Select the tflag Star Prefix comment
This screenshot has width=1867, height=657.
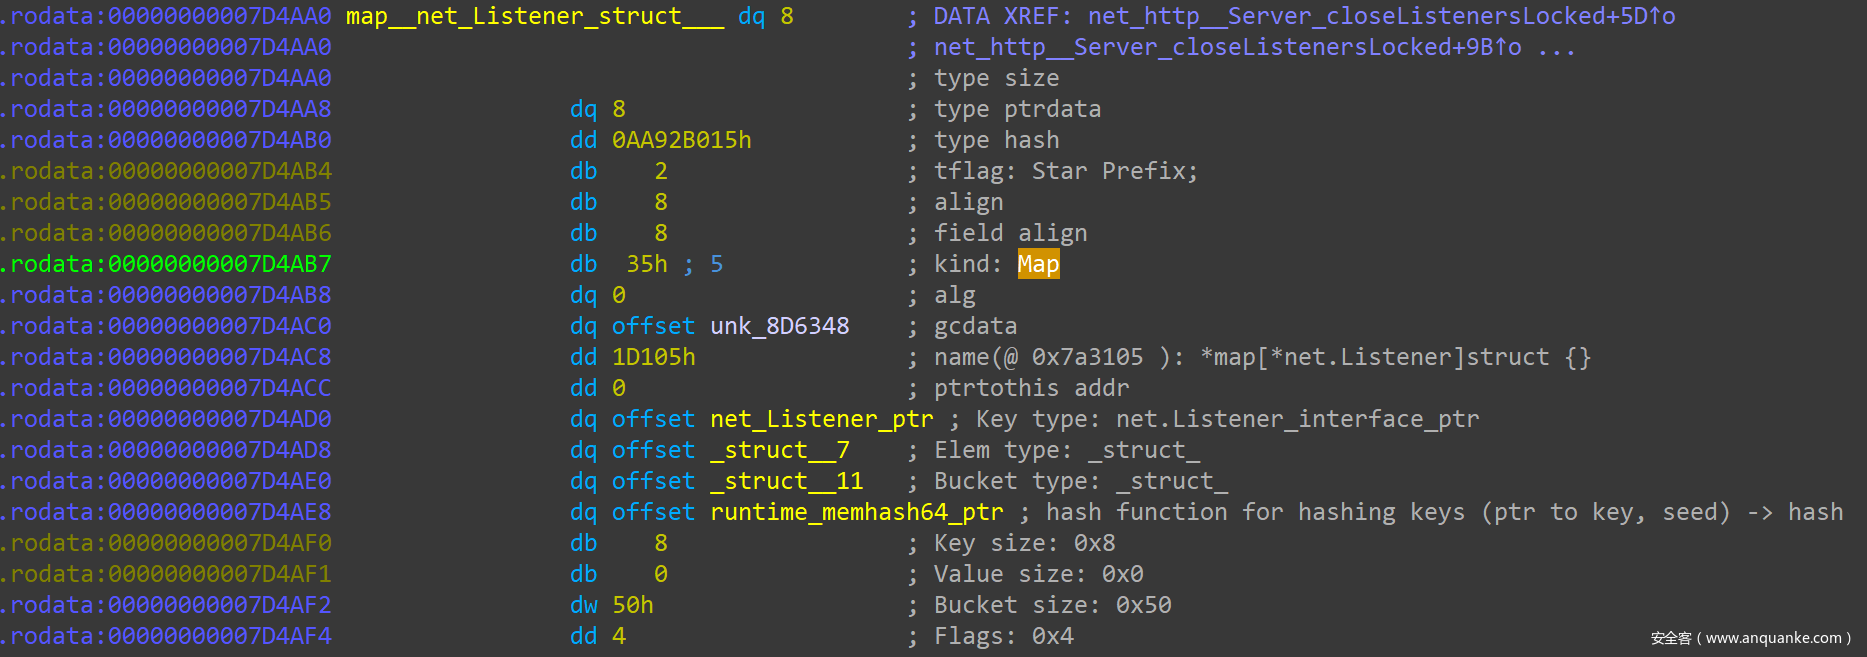coord(1065,171)
